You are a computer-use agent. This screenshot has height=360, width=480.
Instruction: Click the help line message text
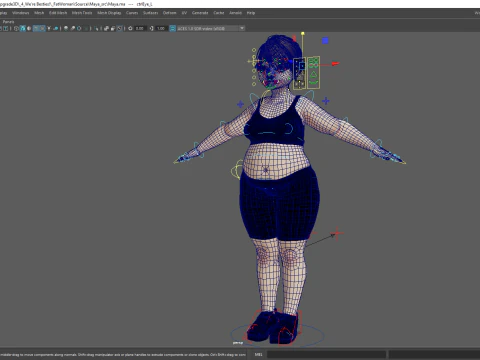(123, 355)
